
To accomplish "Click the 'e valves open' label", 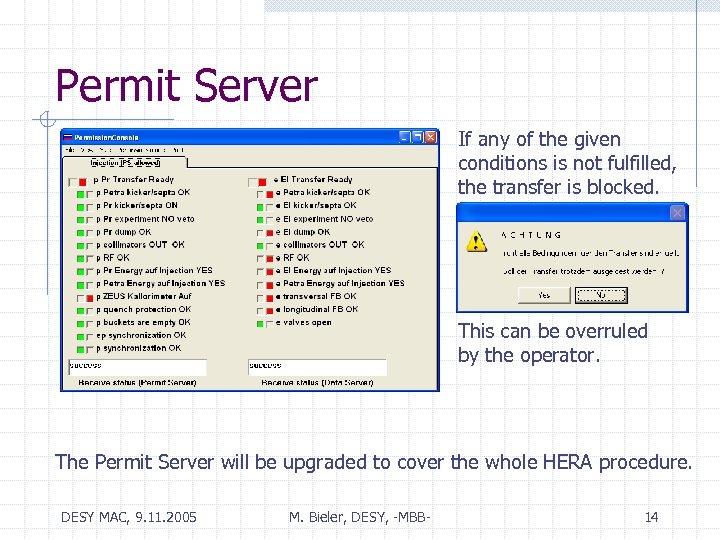I will 304,322.
